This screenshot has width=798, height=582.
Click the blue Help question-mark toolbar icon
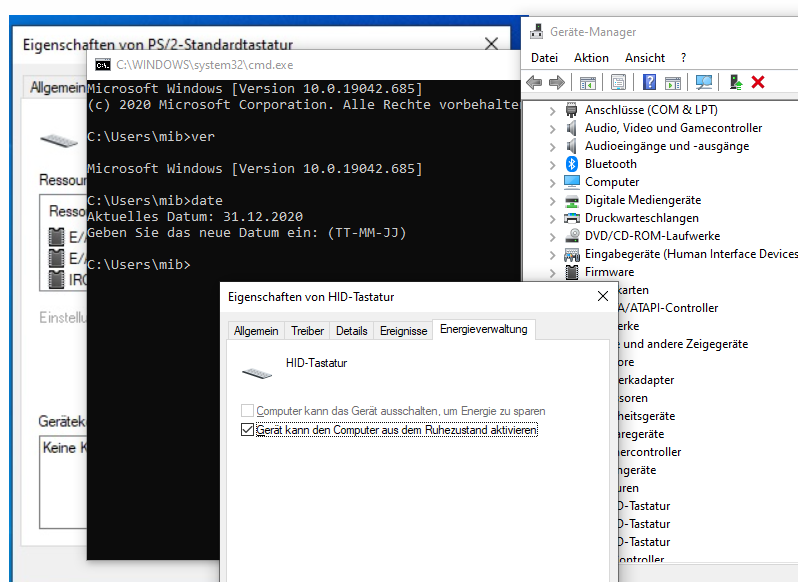pyautogui.click(x=649, y=82)
